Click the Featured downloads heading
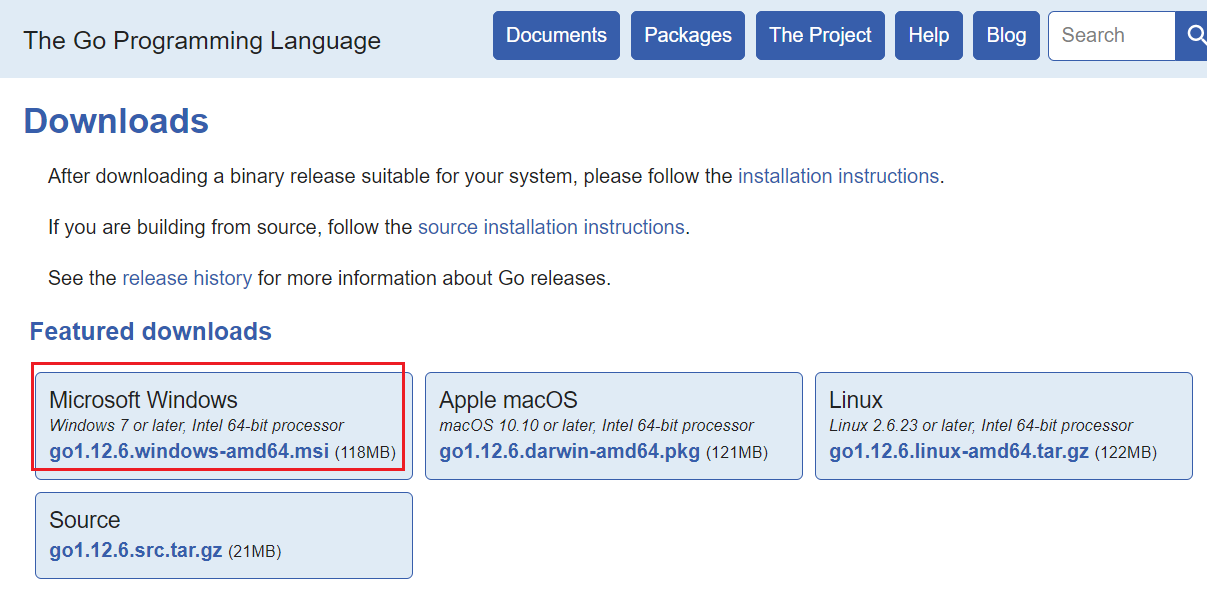1207x610 pixels. [x=151, y=331]
